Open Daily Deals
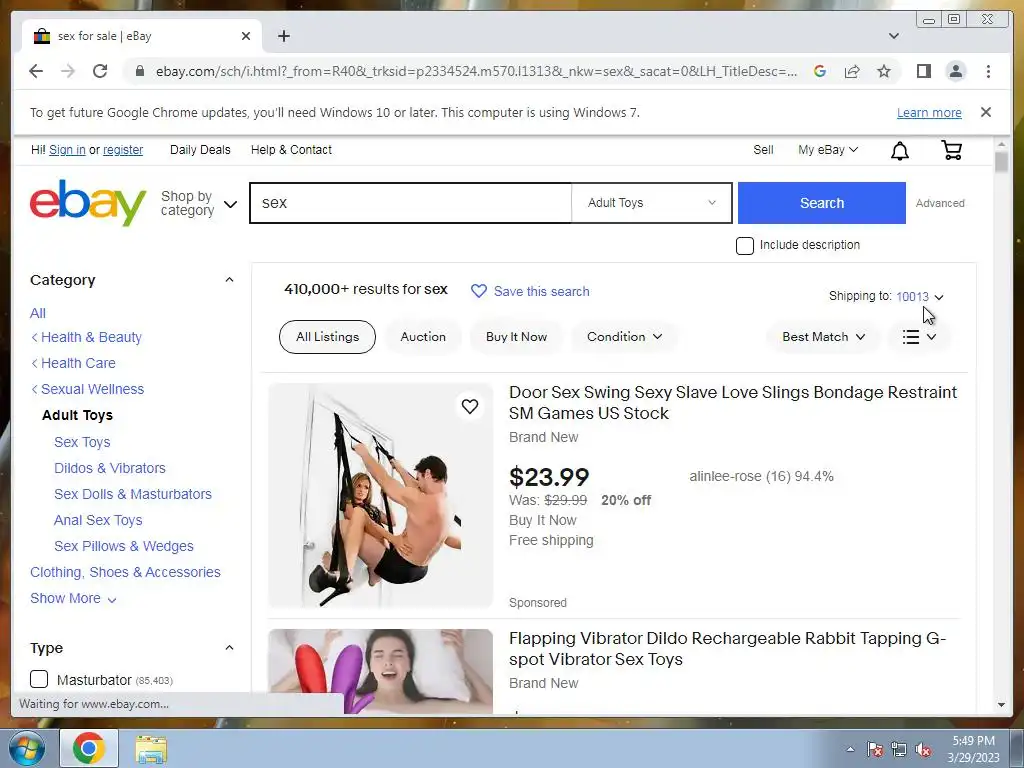This screenshot has height=768, width=1024. click(200, 150)
